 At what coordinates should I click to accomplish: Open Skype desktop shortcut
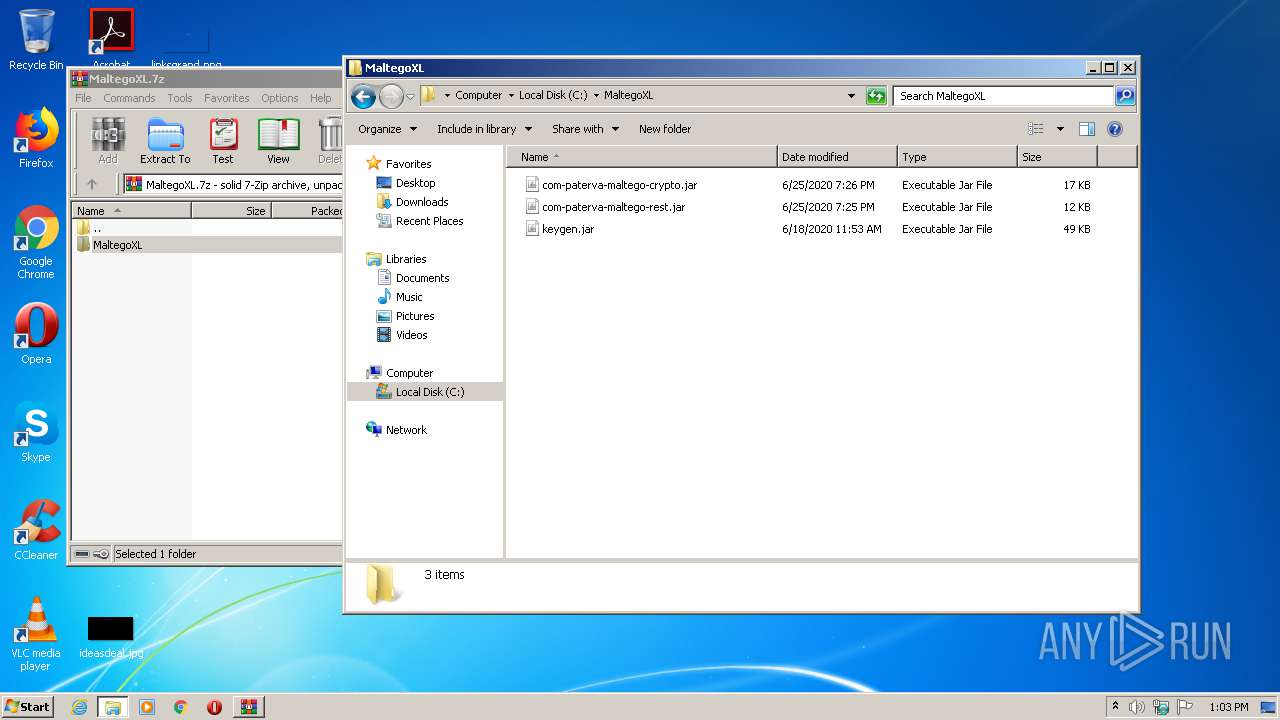point(36,432)
